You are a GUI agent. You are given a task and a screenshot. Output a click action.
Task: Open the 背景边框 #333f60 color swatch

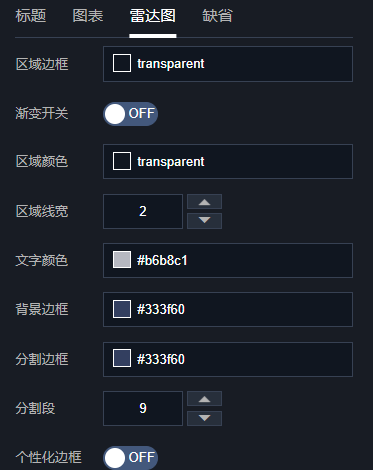coord(122,309)
